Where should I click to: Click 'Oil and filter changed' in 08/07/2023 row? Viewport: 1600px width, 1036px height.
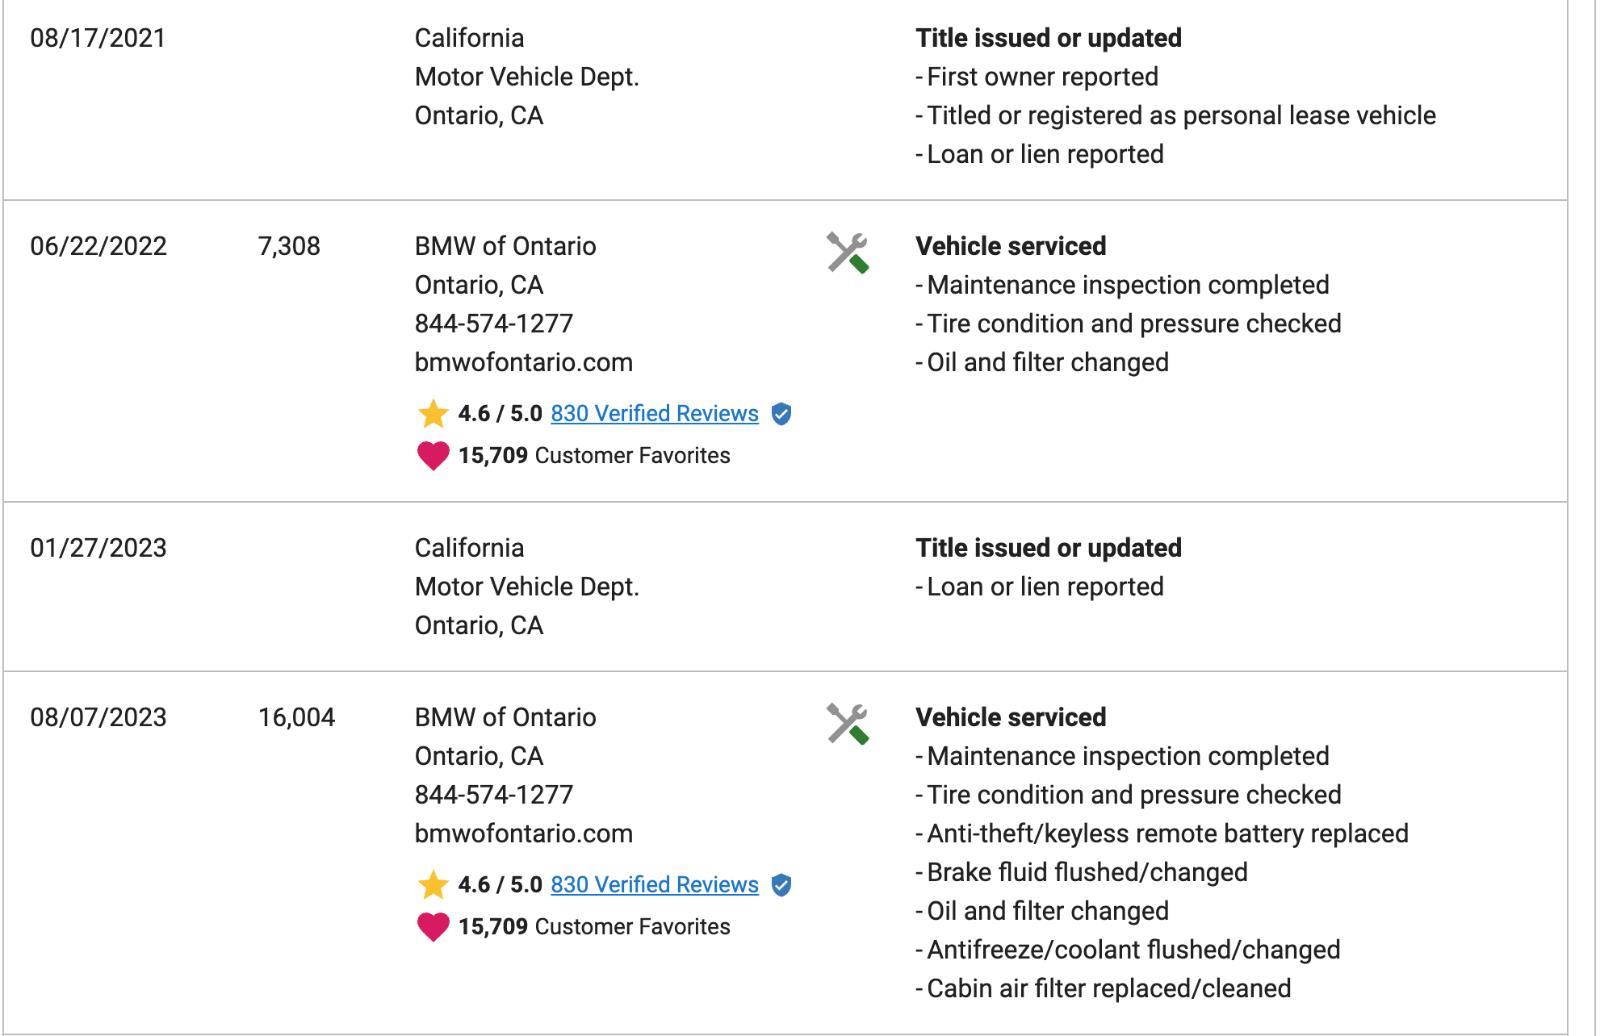click(1042, 911)
